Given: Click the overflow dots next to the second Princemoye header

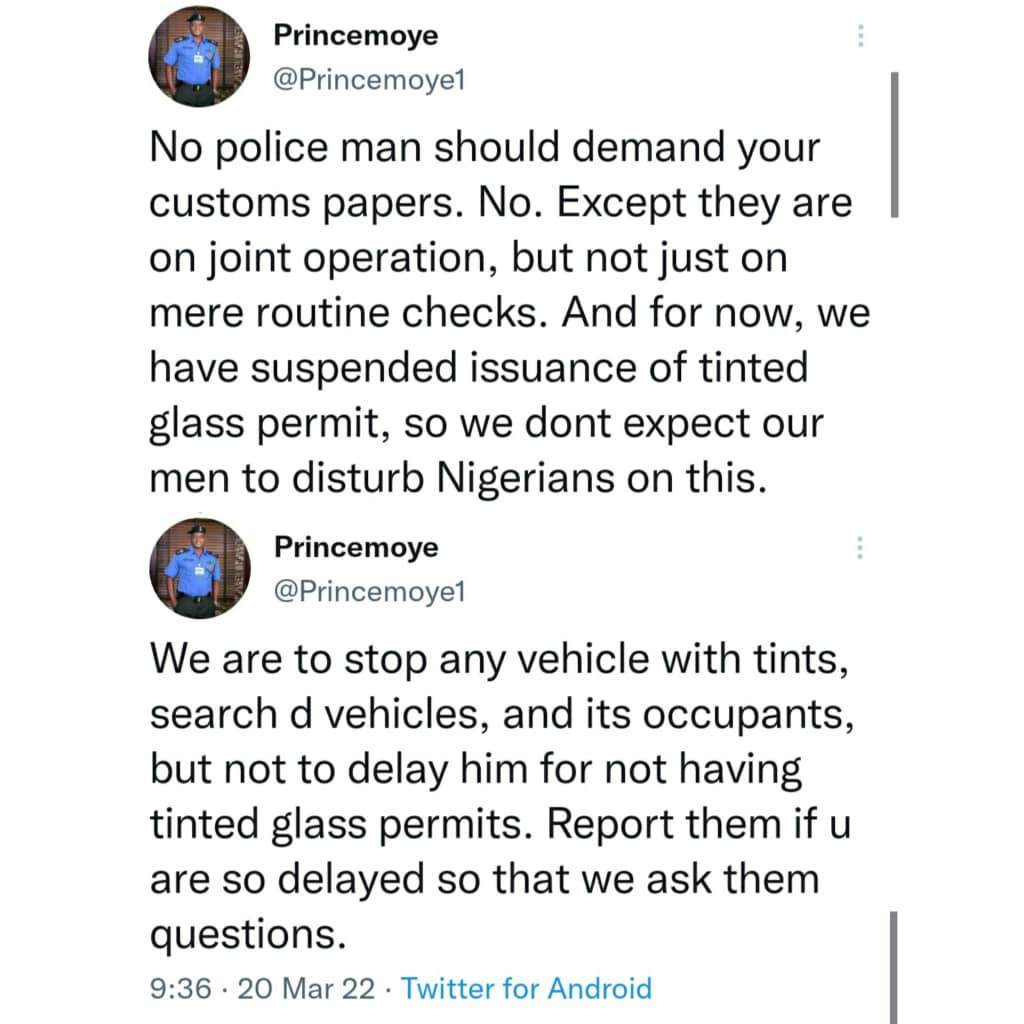Looking at the screenshot, I should (x=861, y=547).
